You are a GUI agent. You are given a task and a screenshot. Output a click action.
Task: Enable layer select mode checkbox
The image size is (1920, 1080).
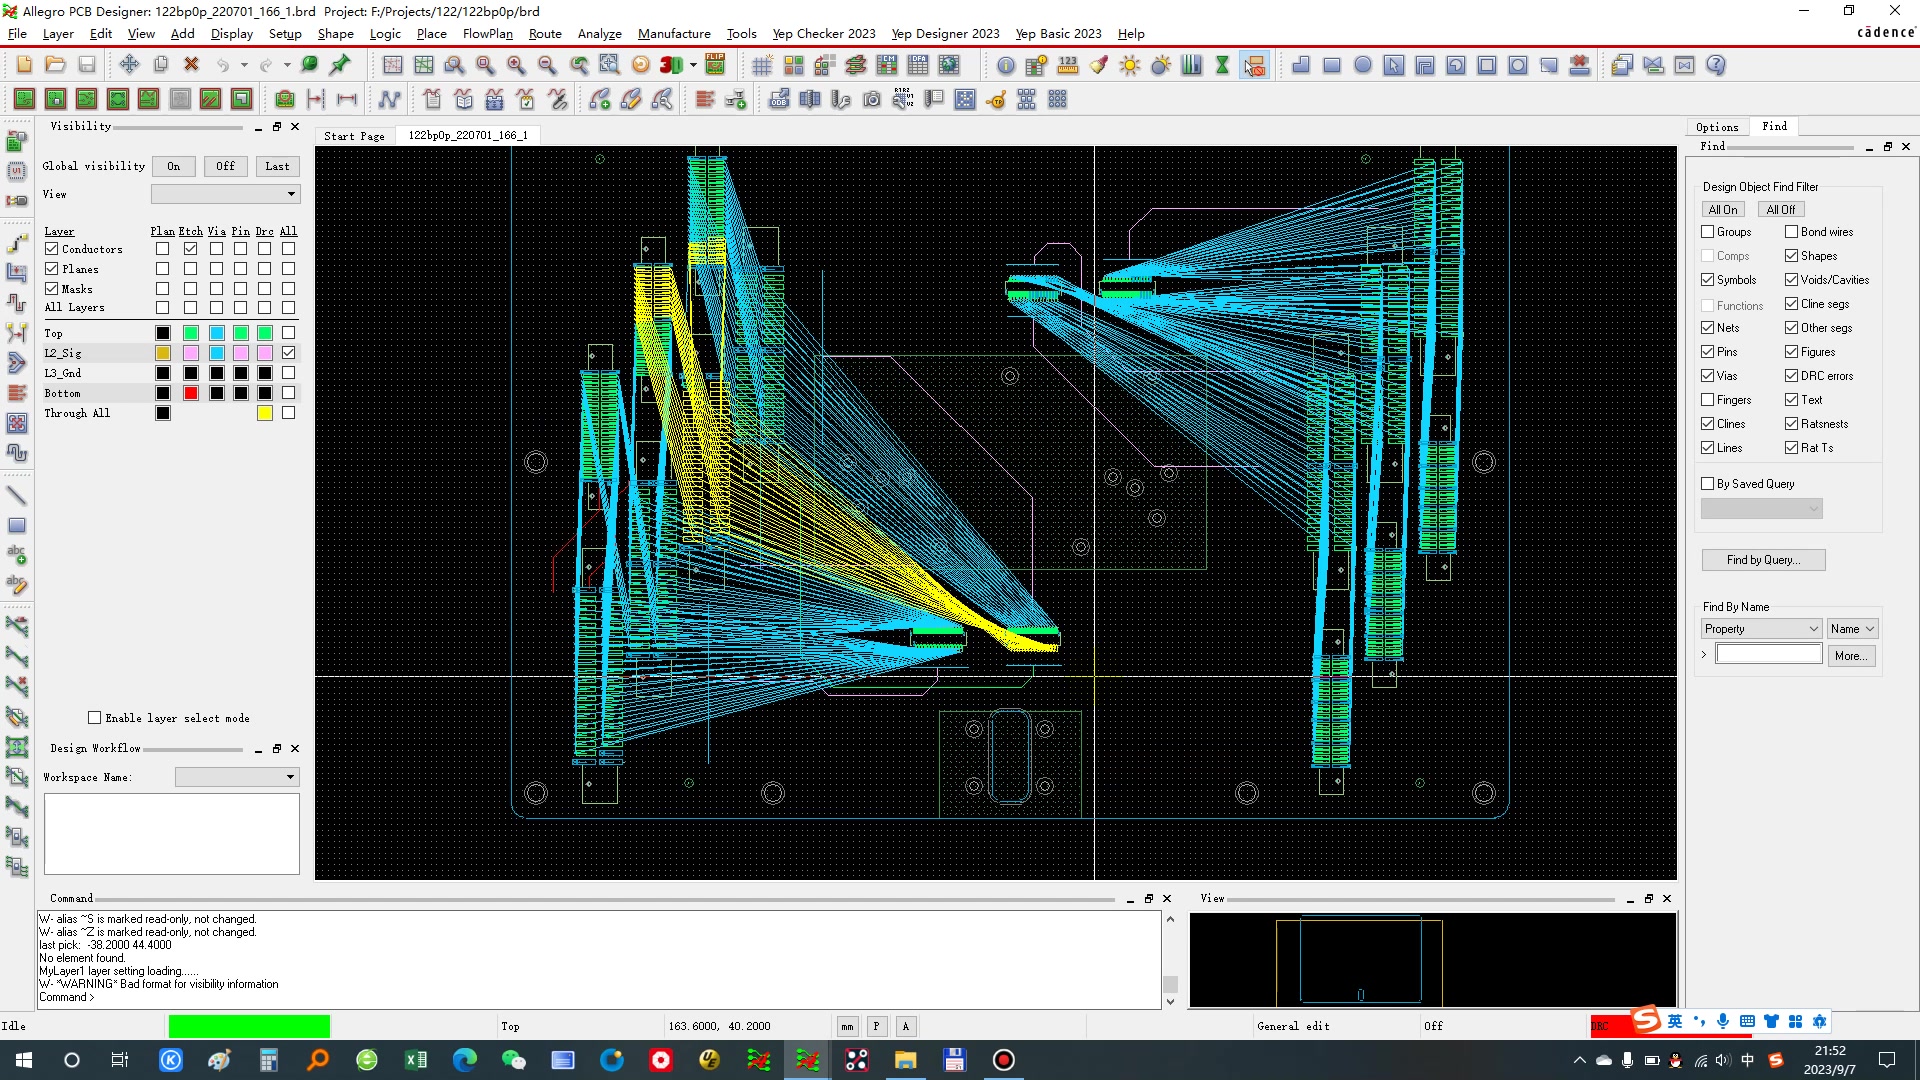[95, 718]
